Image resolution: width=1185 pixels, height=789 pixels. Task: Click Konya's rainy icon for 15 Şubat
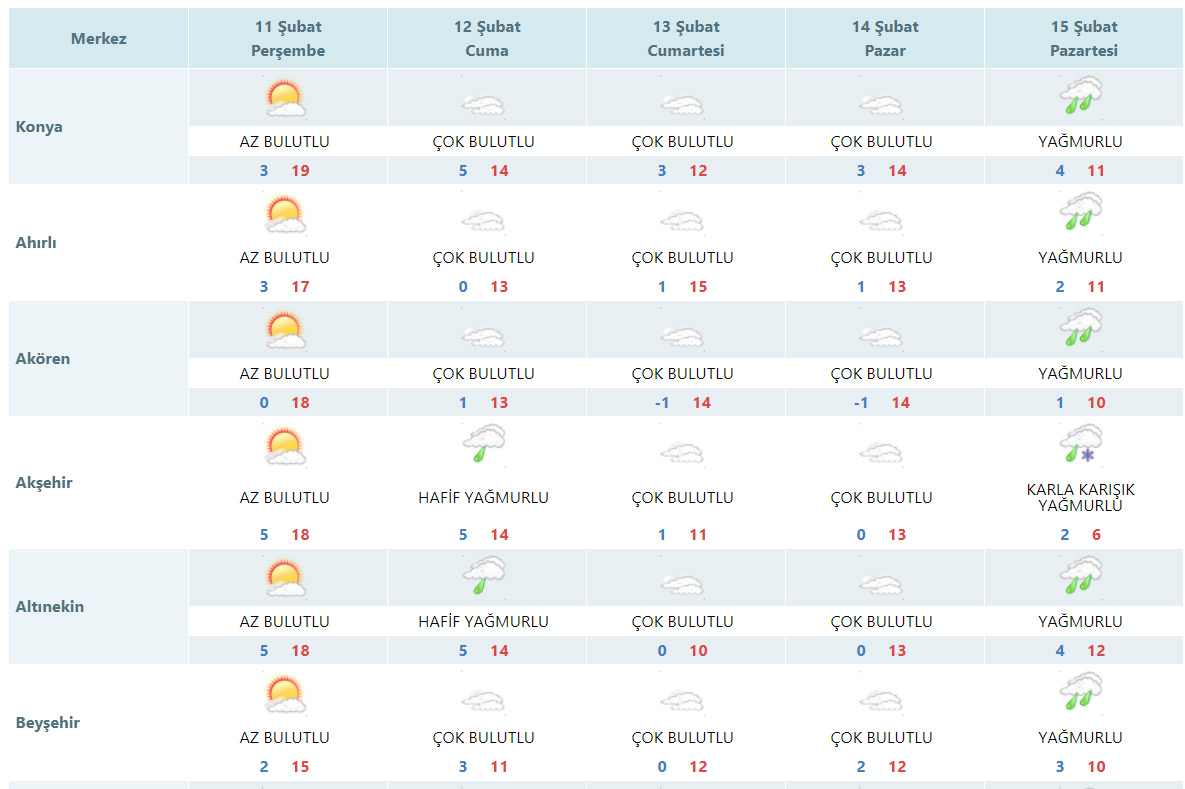pos(1080,98)
